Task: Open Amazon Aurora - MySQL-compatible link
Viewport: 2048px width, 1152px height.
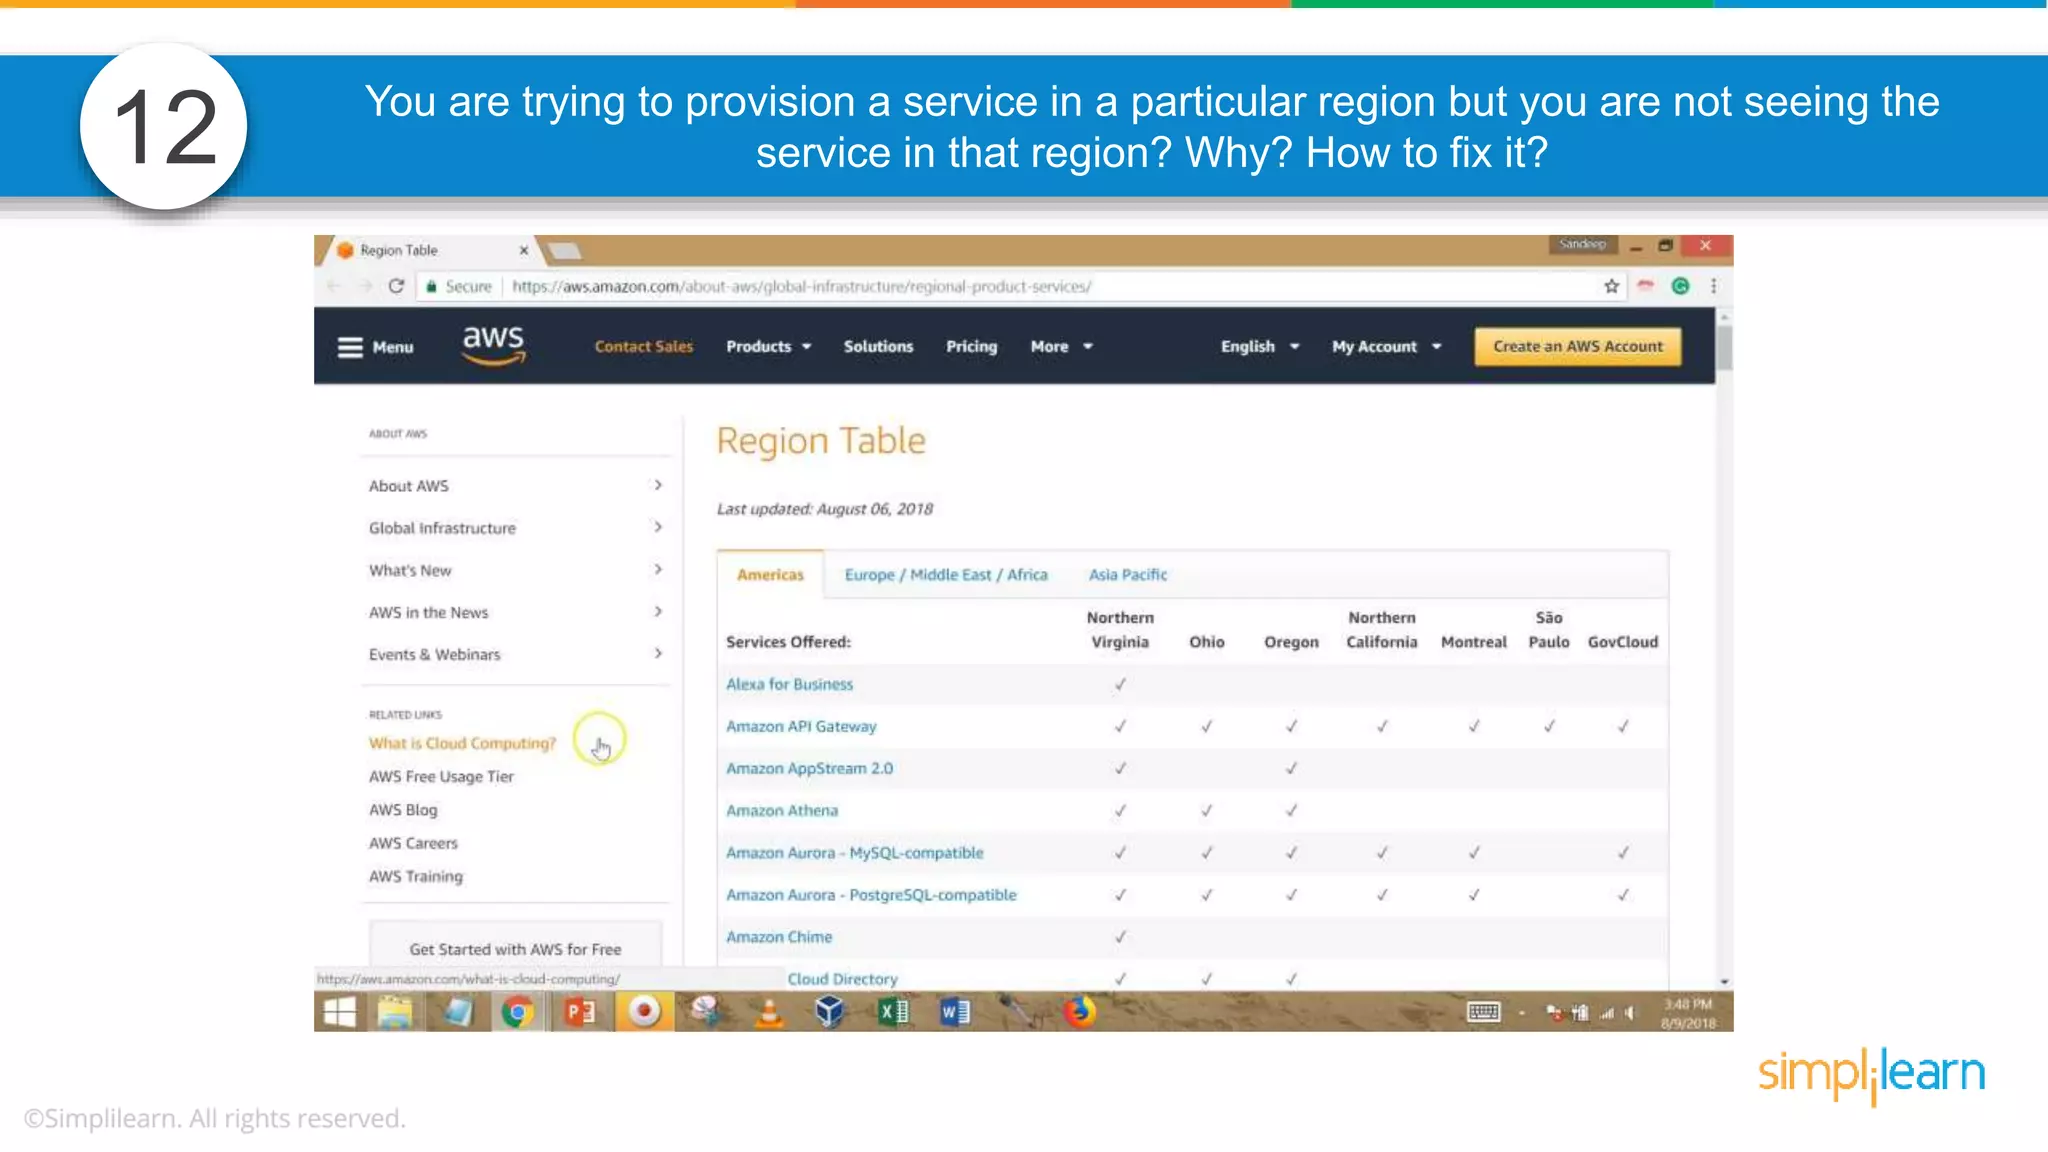Action: 854,852
